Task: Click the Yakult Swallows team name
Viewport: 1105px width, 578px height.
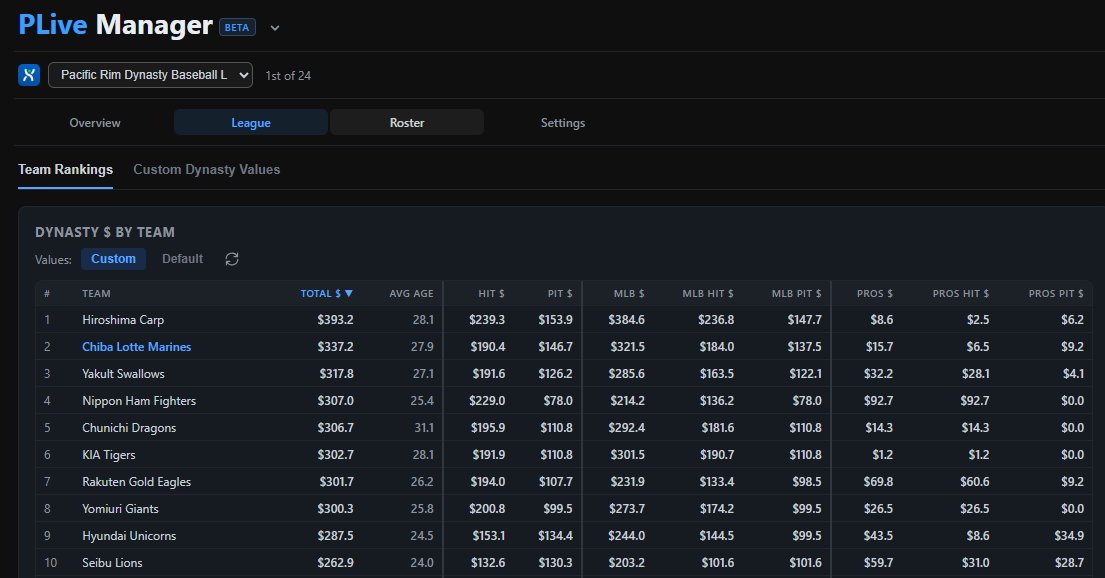Action: click(123, 374)
